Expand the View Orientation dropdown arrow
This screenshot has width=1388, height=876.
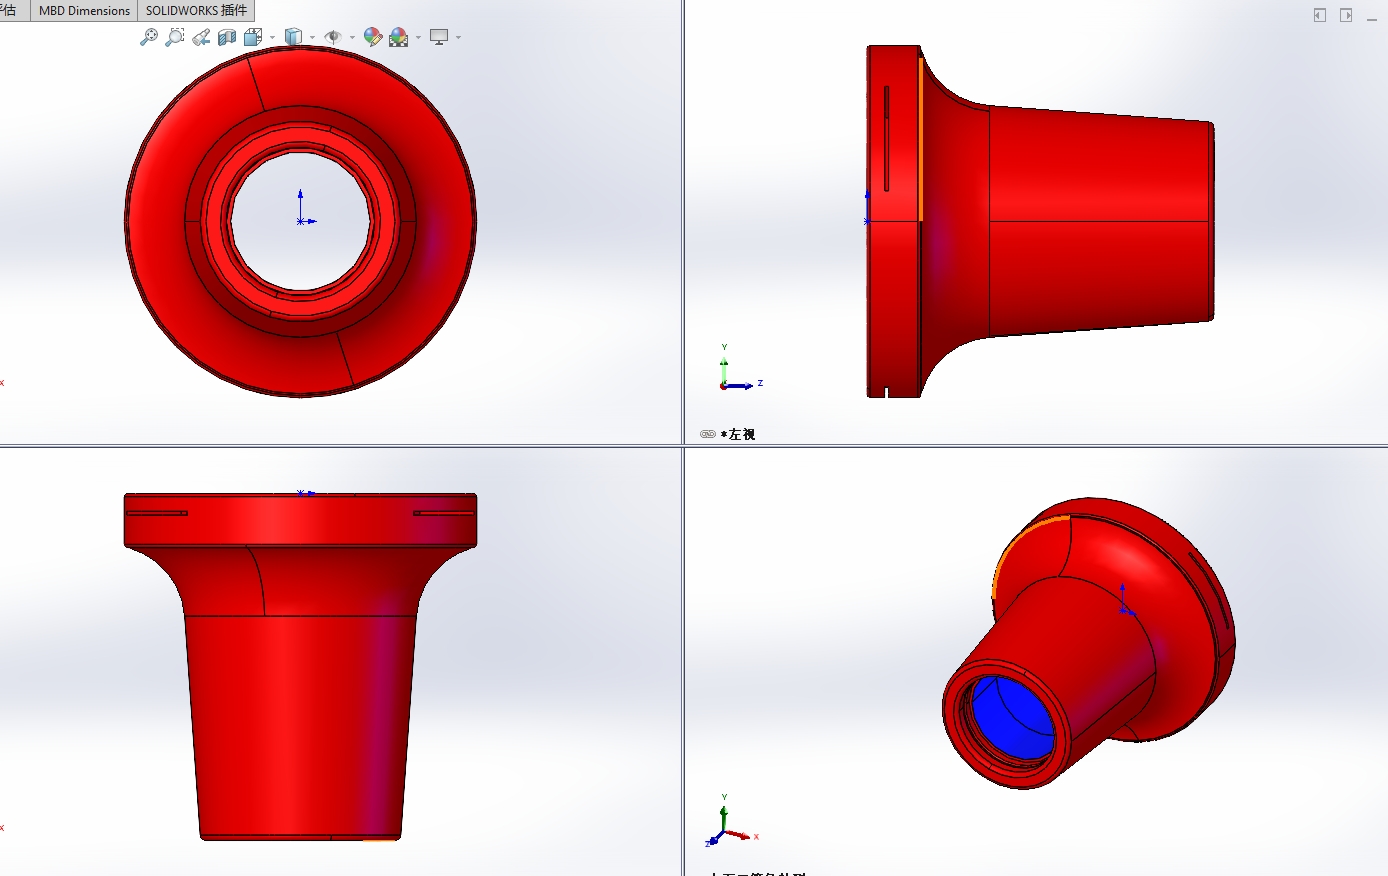click(x=272, y=38)
